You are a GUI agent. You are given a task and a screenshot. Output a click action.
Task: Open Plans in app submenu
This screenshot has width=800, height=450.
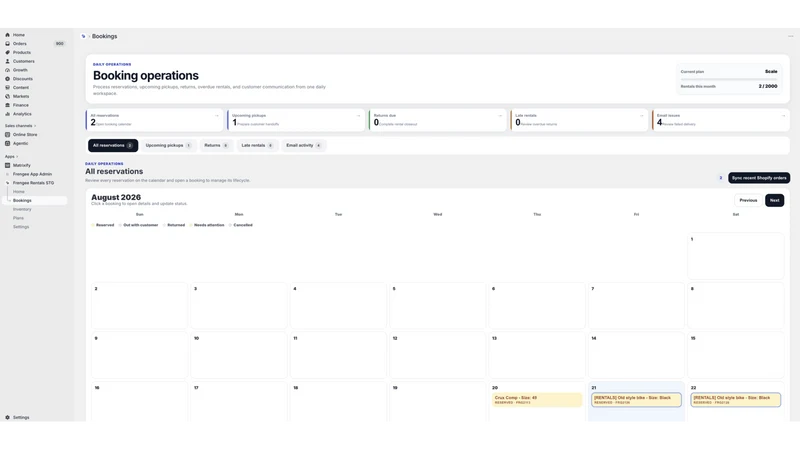pyautogui.click(x=18, y=218)
